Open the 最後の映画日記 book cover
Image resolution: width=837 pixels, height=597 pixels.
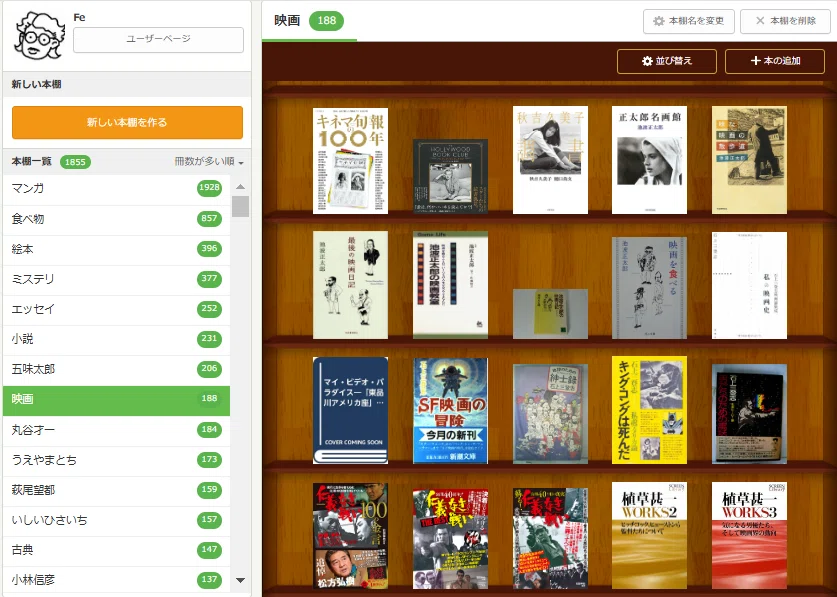350,285
